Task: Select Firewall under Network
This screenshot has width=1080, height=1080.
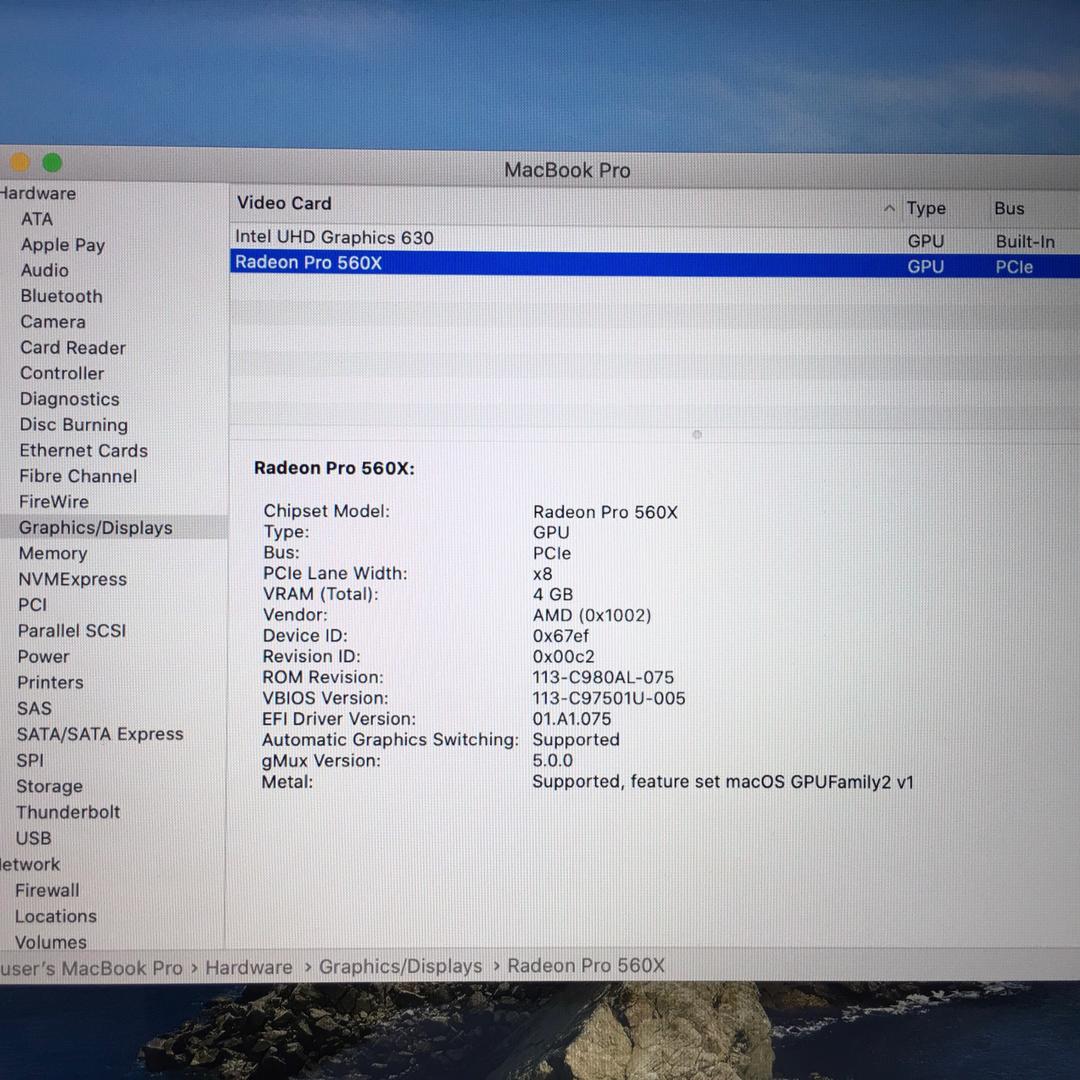Action: tap(47, 890)
